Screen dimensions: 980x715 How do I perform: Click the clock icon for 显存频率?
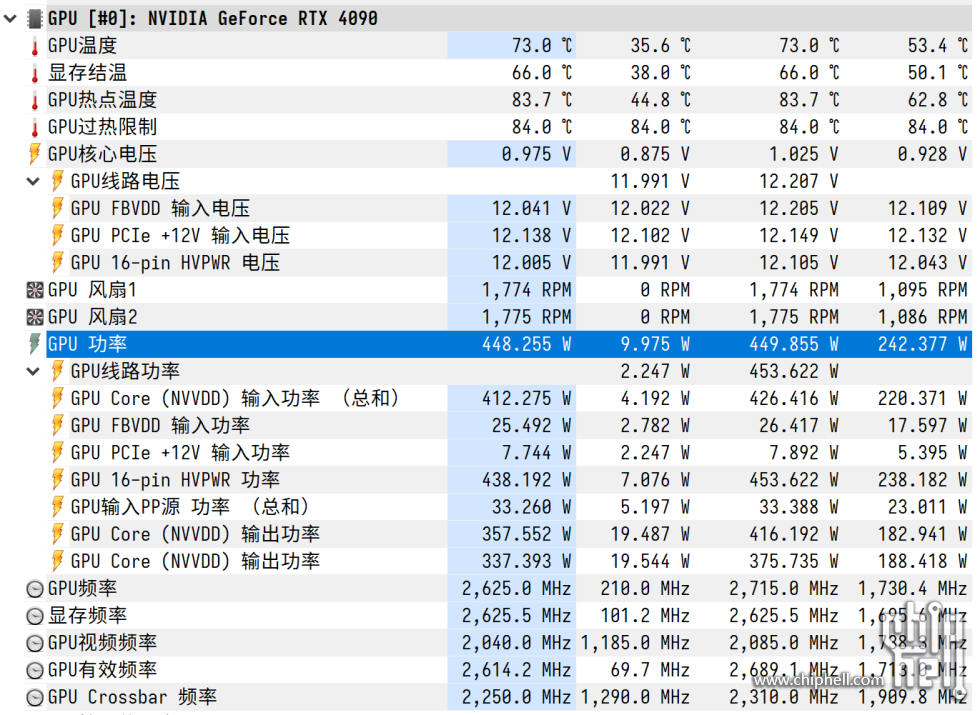coord(35,616)
